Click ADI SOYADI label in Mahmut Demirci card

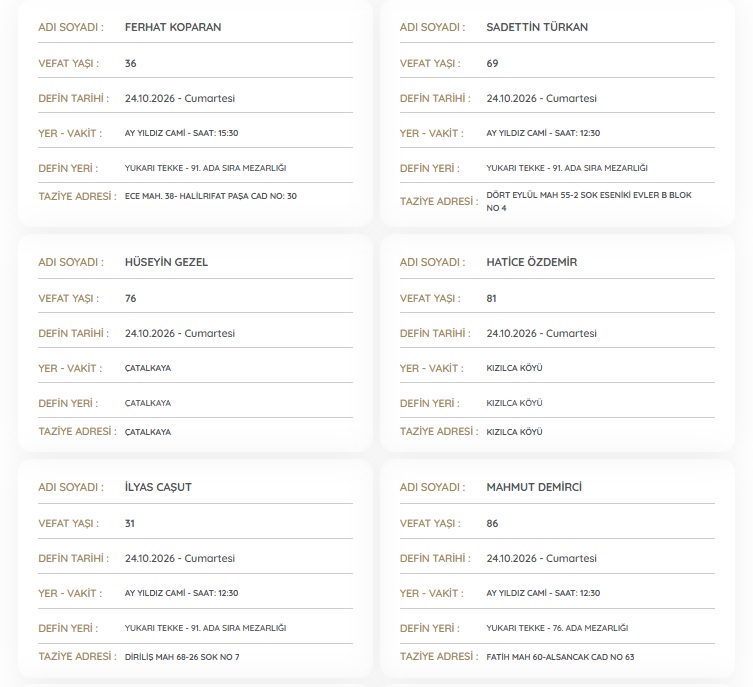pyautogui.click(x=433, y=487)
